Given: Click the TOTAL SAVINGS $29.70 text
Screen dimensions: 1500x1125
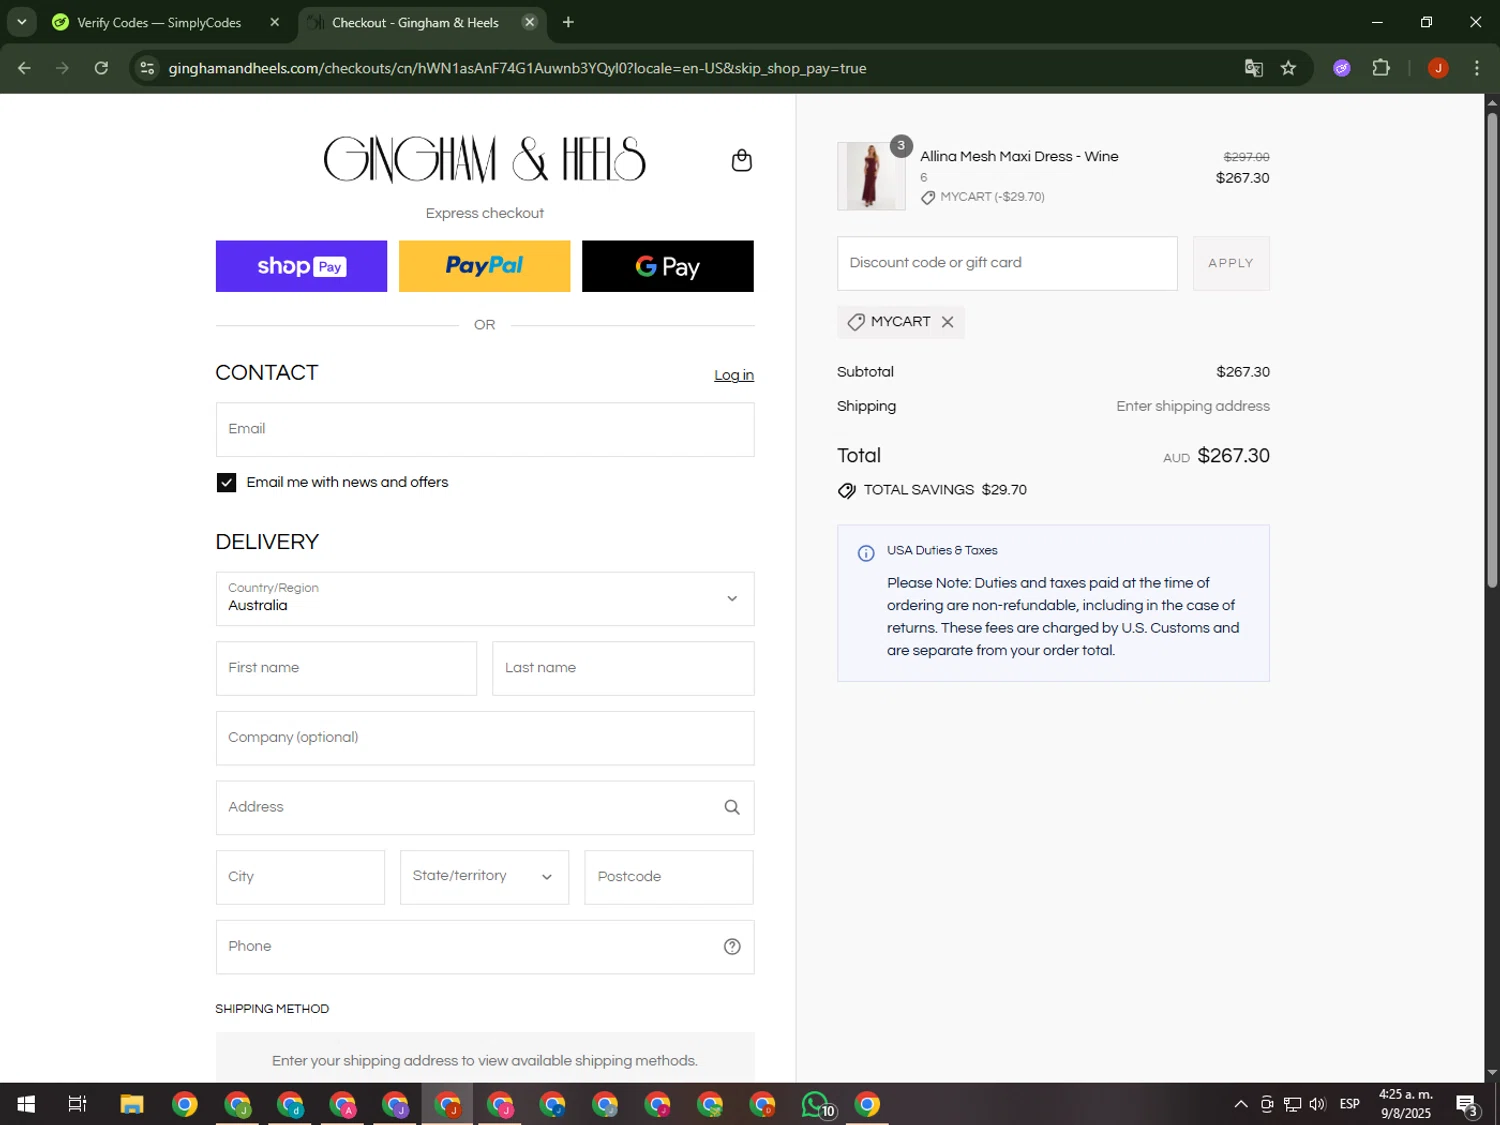Looking at the screenshot, I should point(945,490).
